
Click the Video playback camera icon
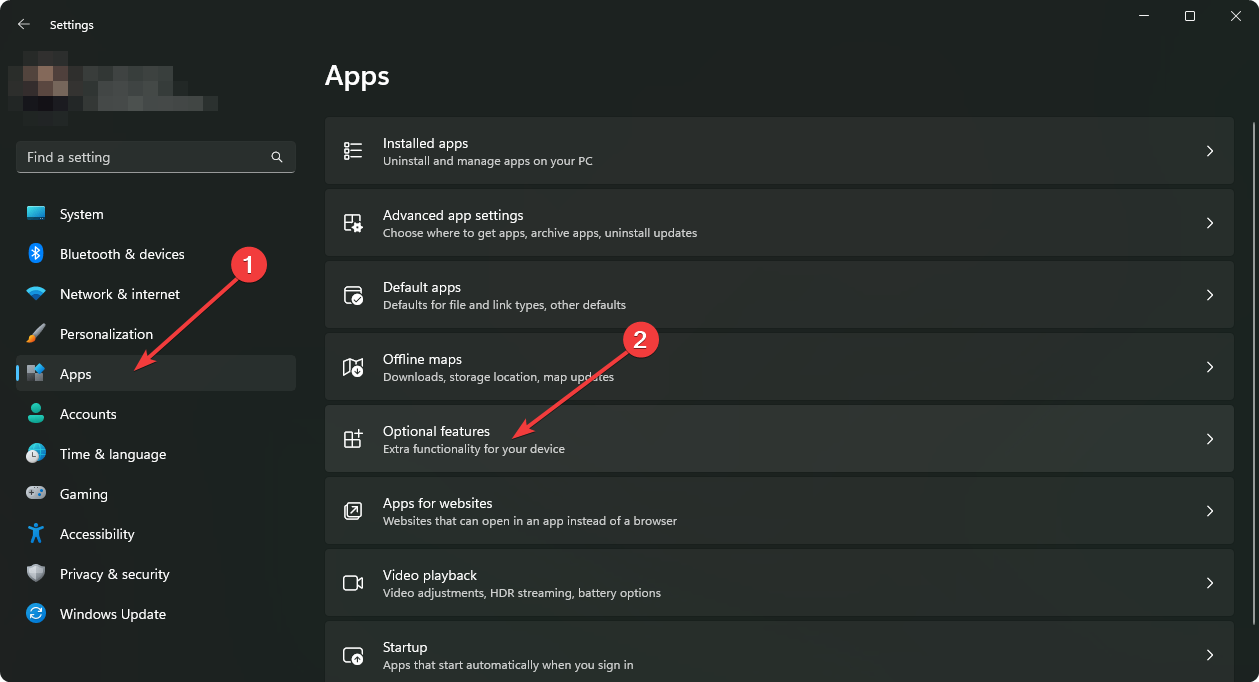353,583
